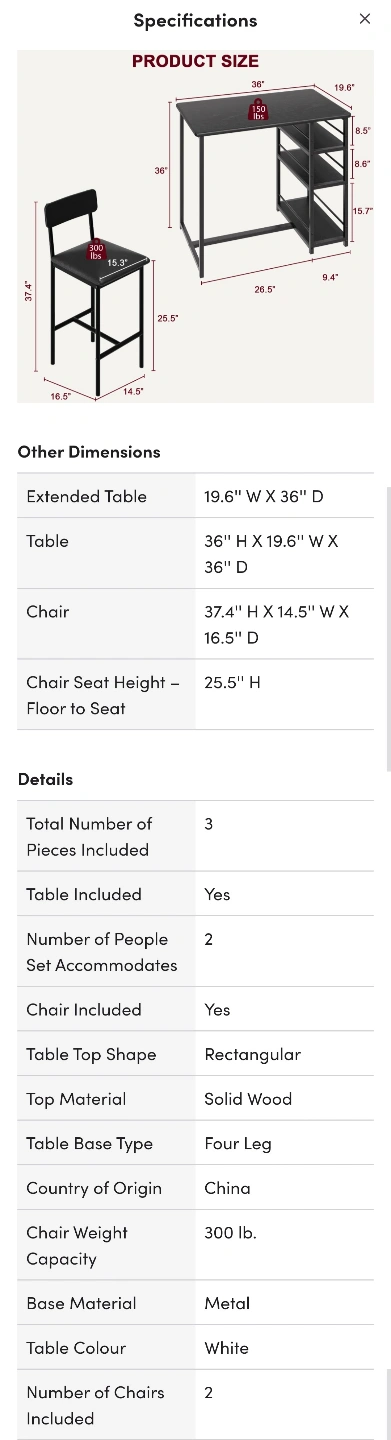Select the Extended Table row label
The image size is (391, 1440).
tap(87, 496)
